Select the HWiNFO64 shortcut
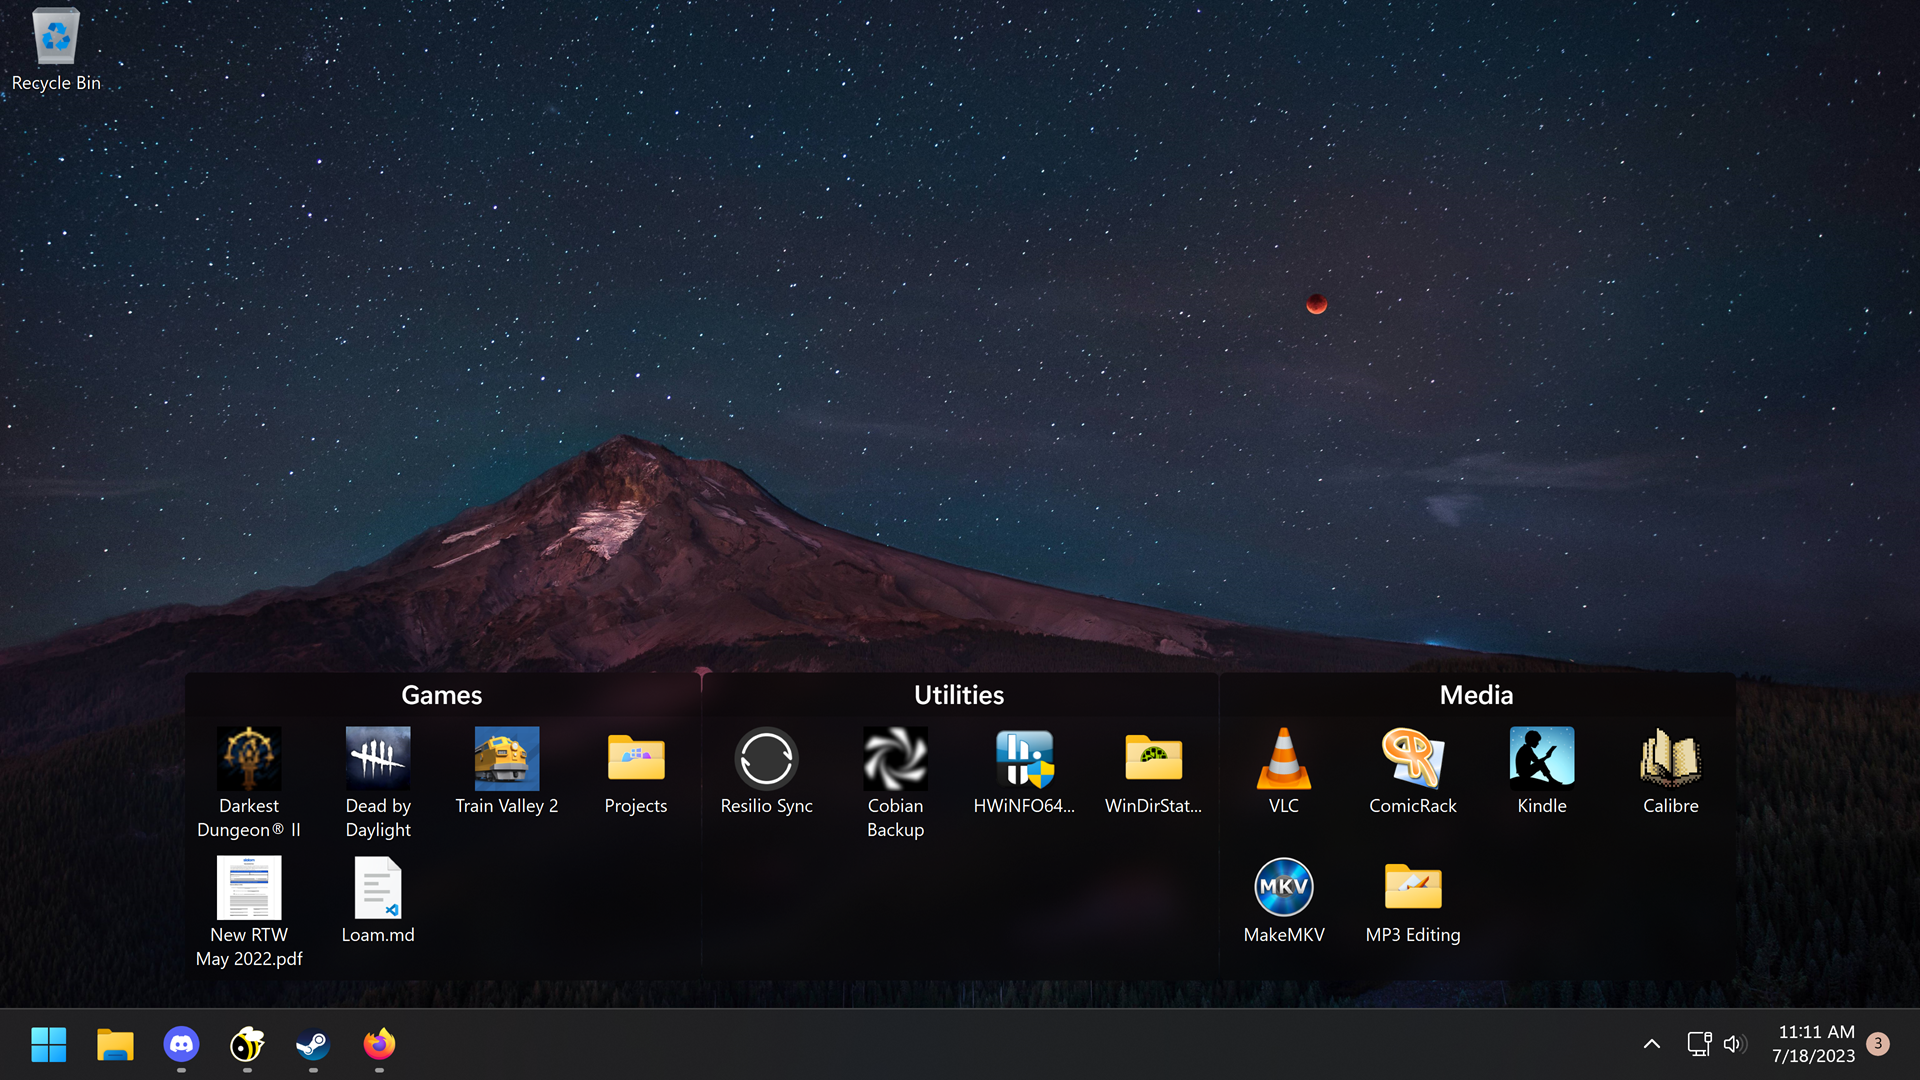Screen dimensions: 1920x1080 click(1024, 771)
